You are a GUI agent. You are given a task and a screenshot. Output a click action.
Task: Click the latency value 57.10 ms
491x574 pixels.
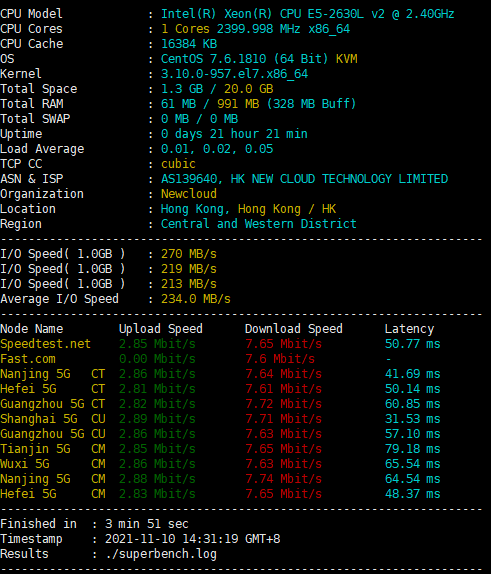413,434
